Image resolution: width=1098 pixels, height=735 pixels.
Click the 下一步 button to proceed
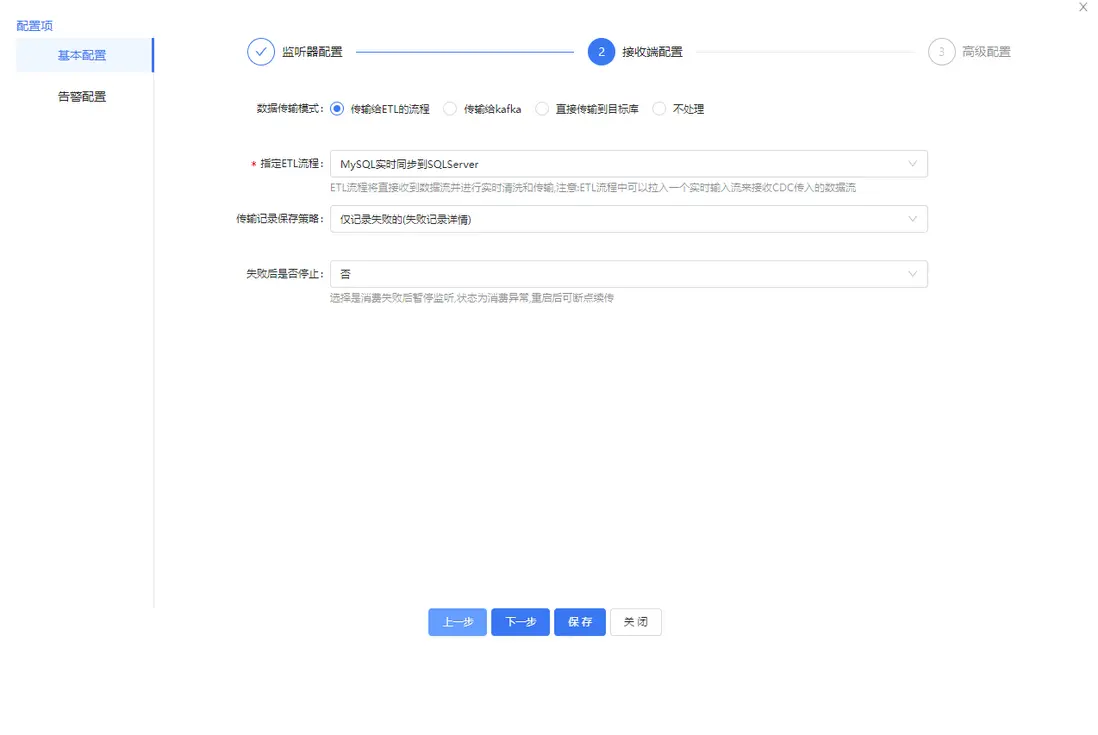click(520, 621)
